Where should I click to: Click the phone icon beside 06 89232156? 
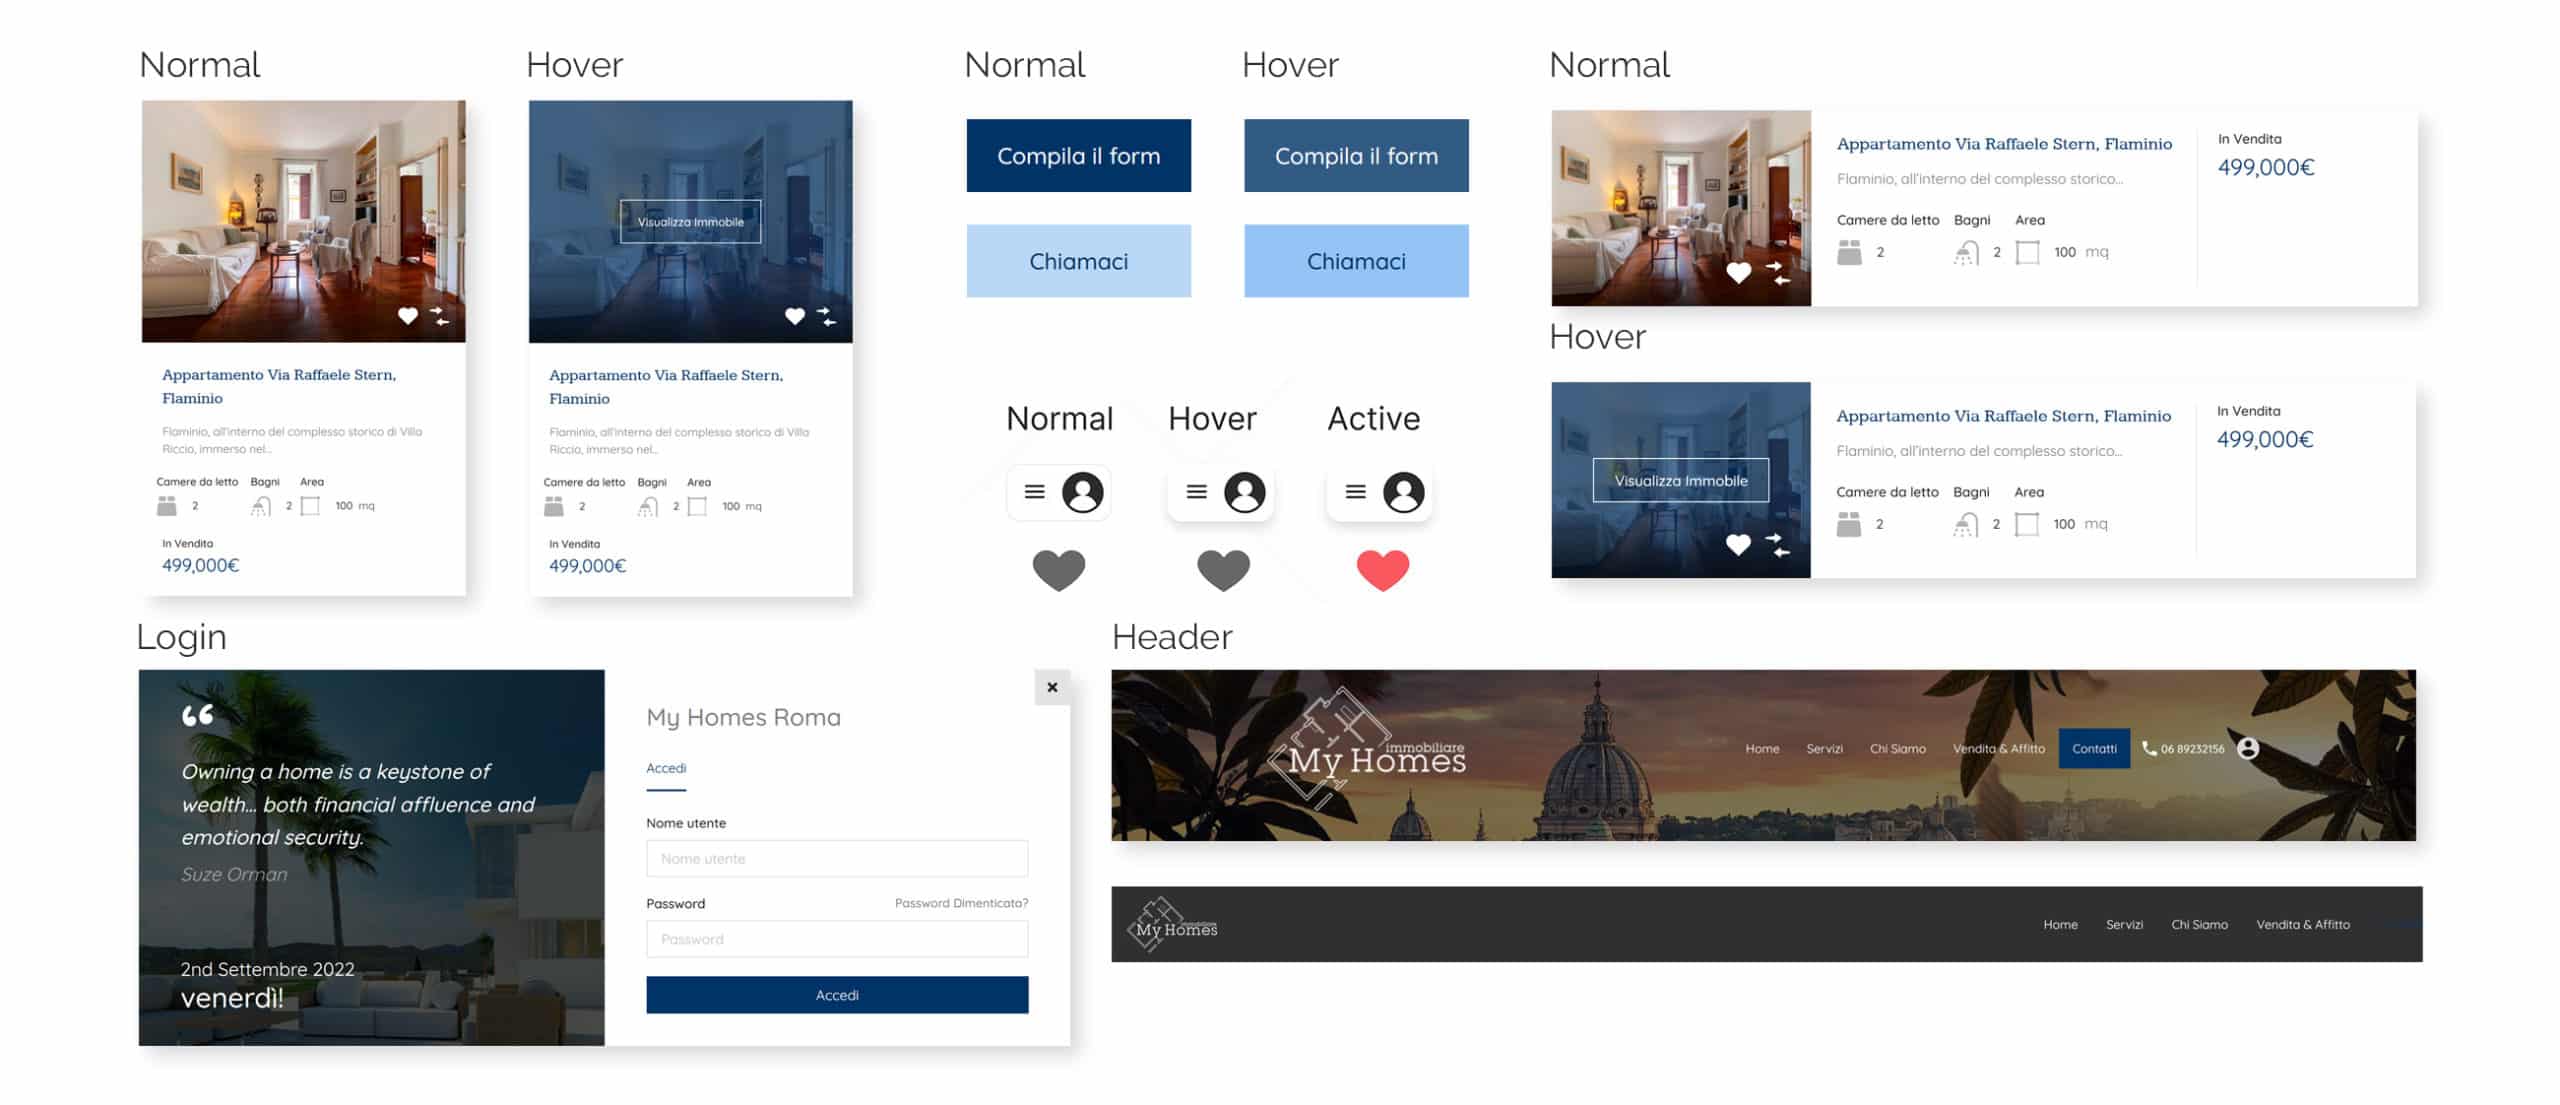2149,748
